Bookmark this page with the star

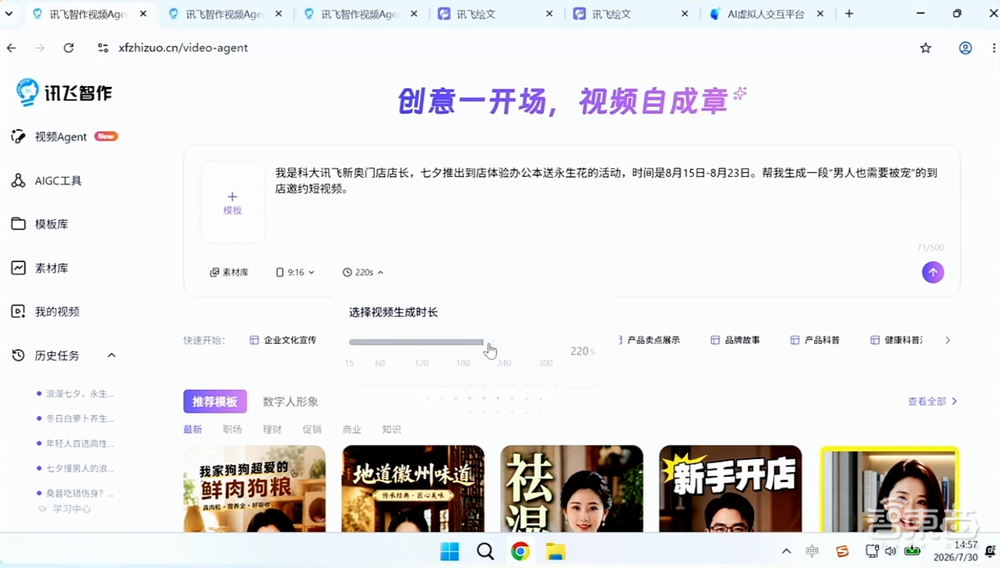pyautogui.click(x=925, y=48)
